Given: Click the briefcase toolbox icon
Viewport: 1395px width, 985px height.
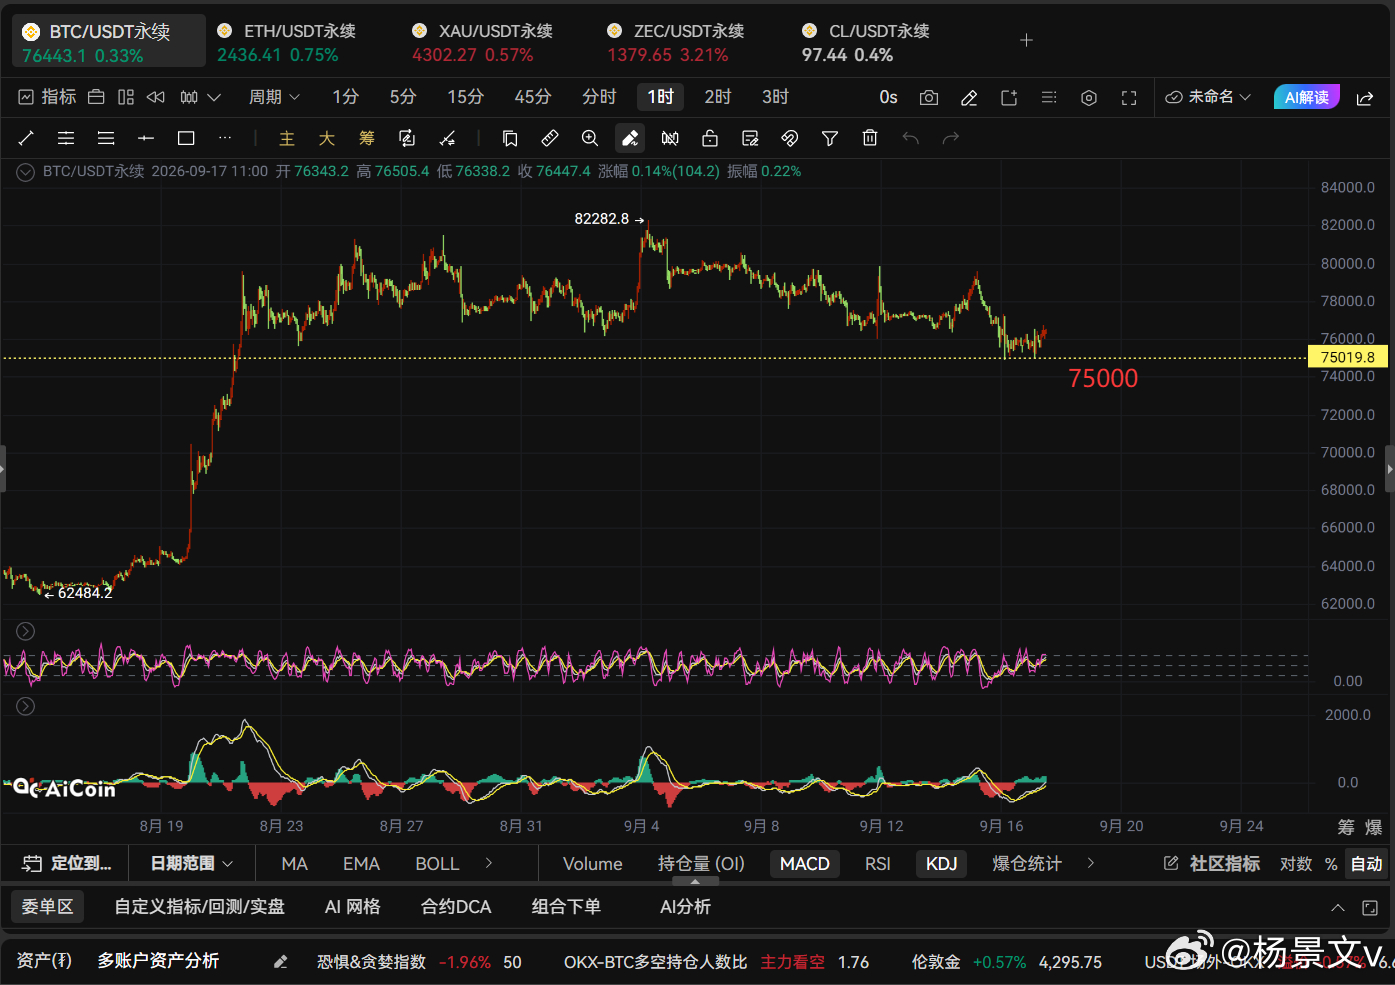Looking at the screenshot, I should pos(96,97).
